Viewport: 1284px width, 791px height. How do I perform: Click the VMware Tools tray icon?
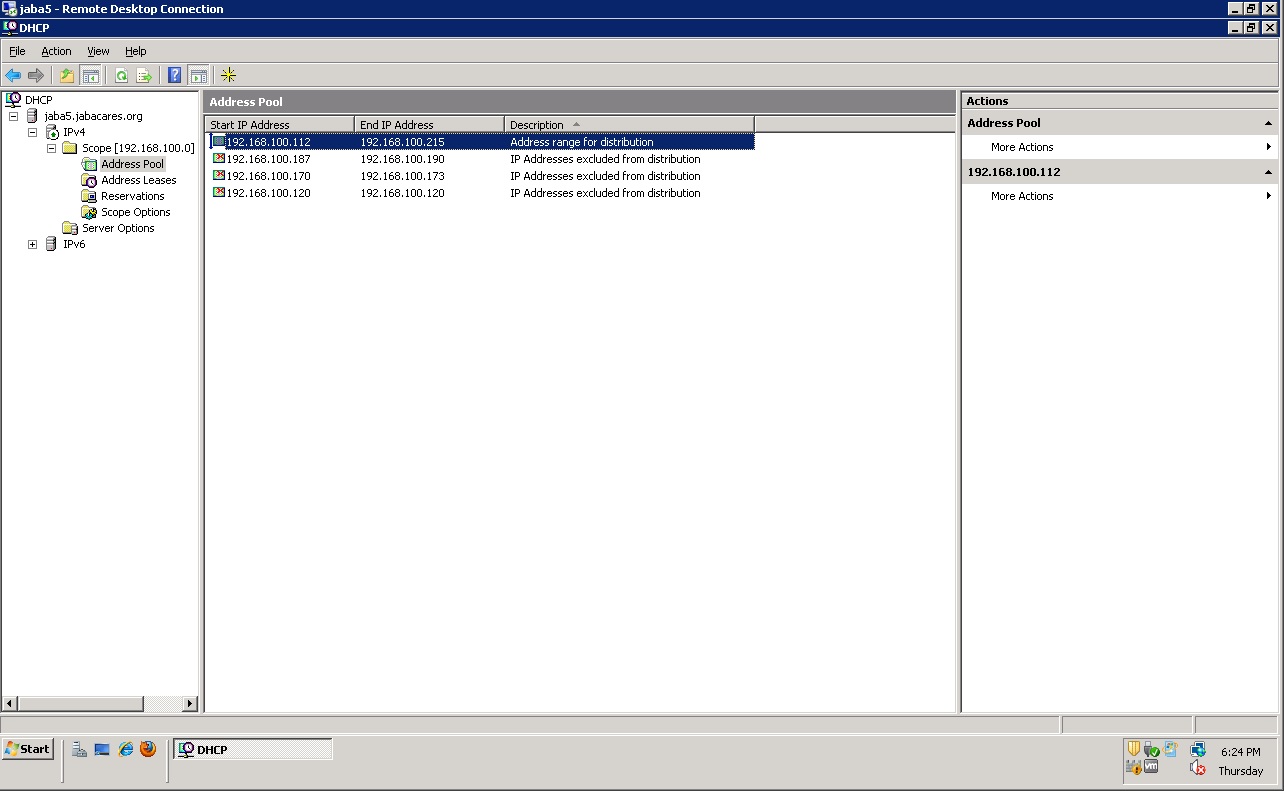pyautogui.click(x=1150, y=766)
